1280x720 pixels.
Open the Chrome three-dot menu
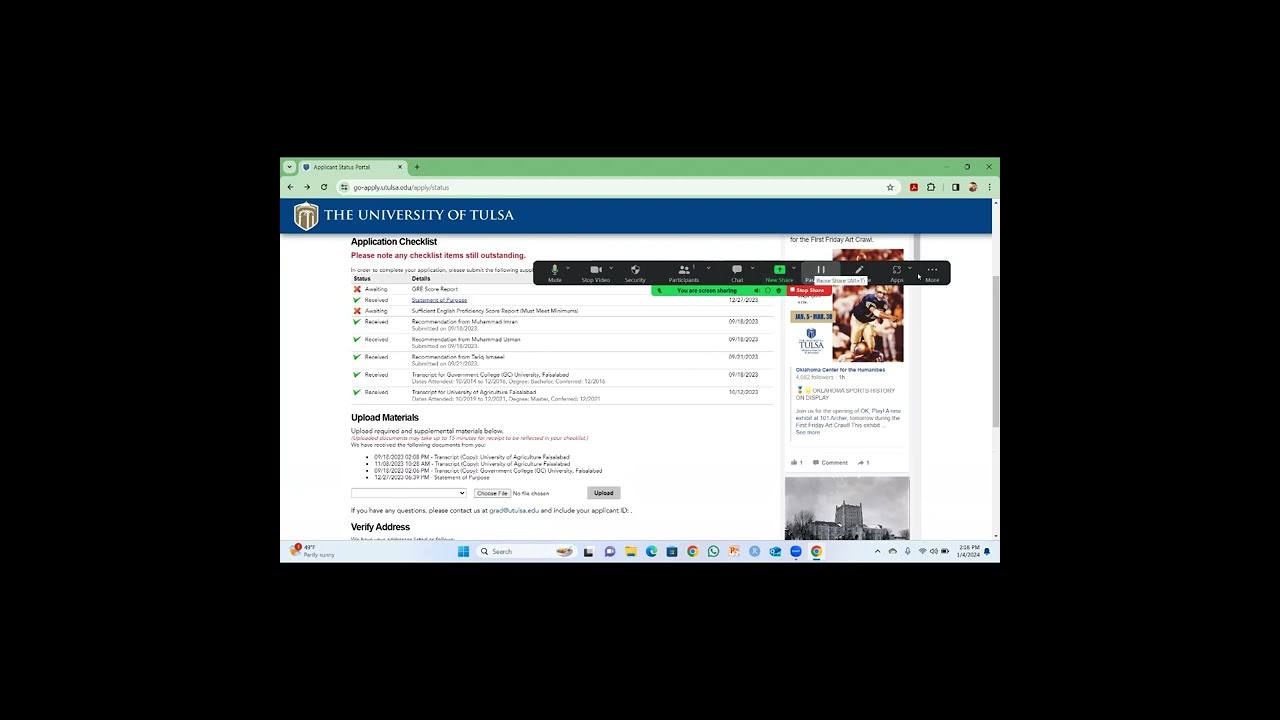[989, 187]
